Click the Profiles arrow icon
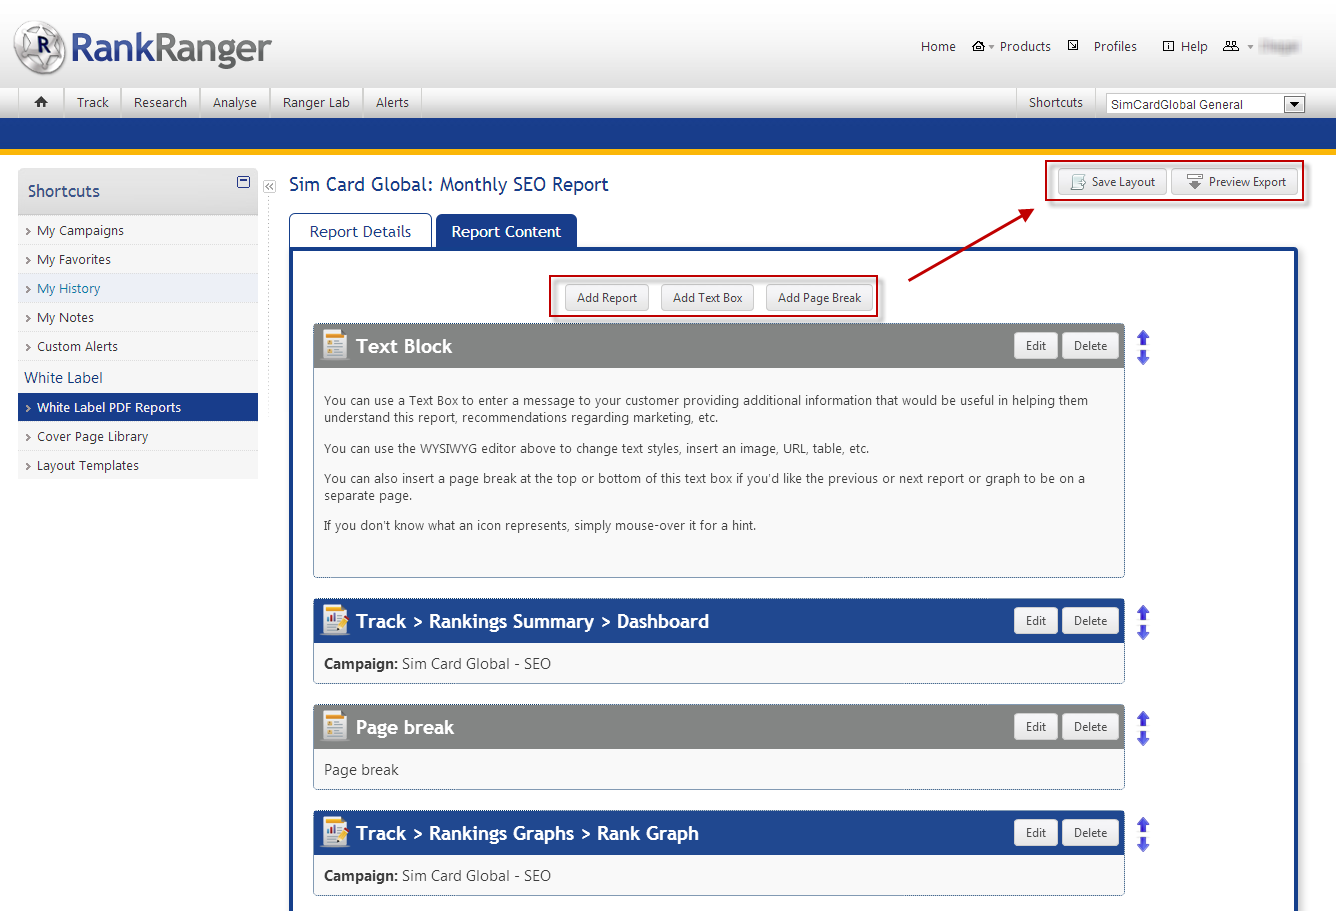This screenshot has width=1336, height=911. (1073, 46)
